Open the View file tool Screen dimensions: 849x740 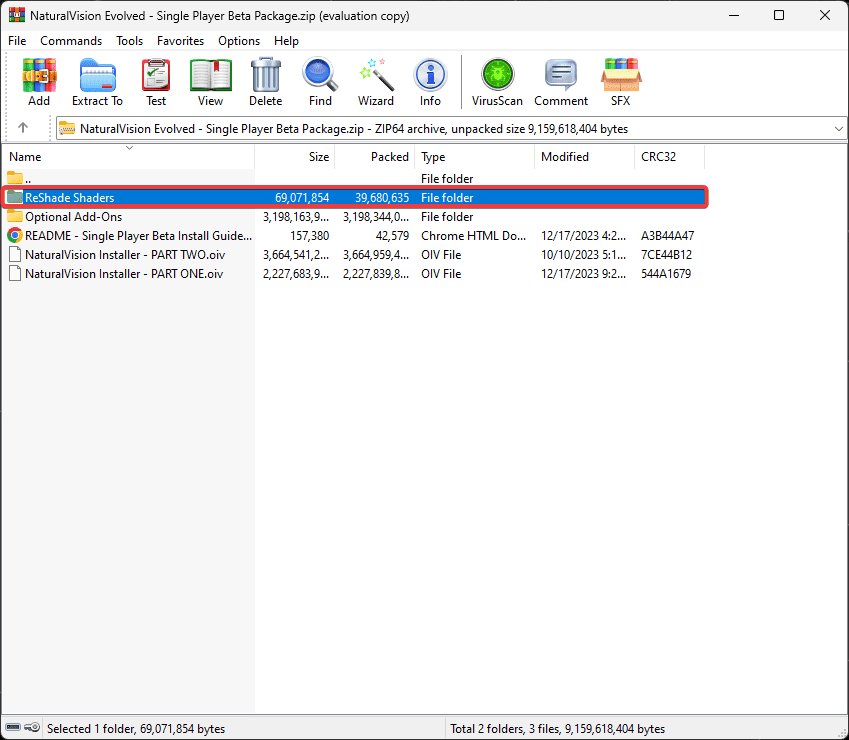pos(210,82)
